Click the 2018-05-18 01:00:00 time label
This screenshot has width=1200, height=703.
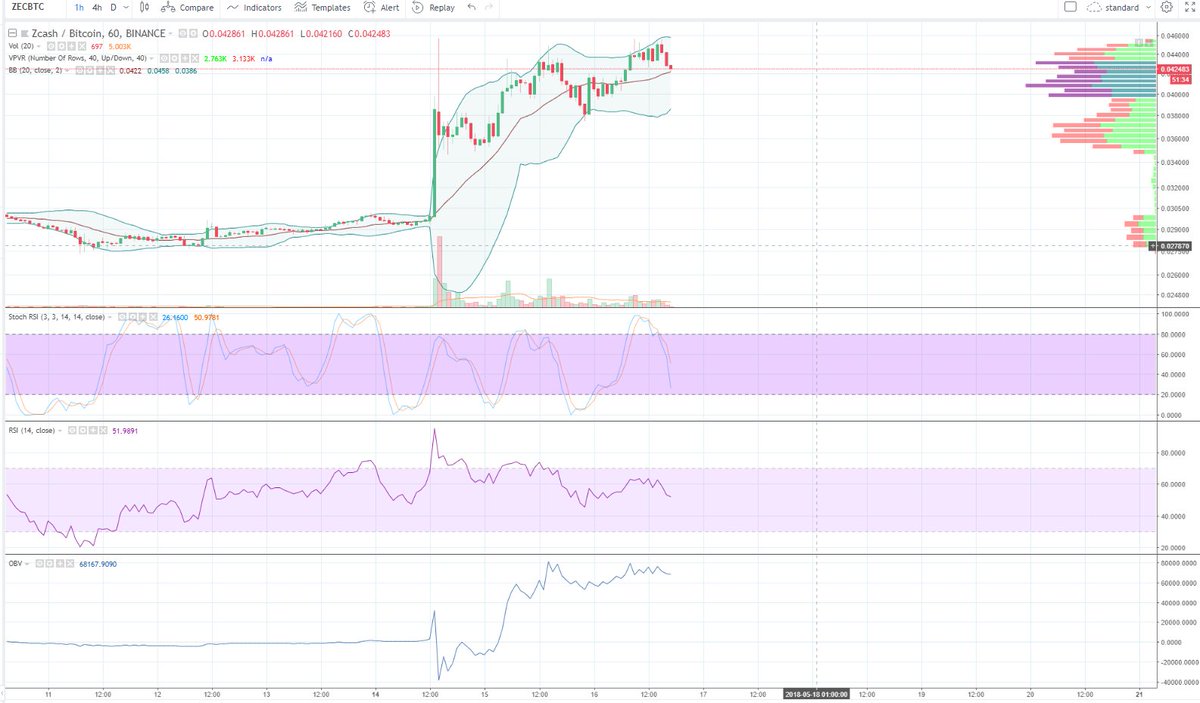pyautogui.click(x=817, y=692)
